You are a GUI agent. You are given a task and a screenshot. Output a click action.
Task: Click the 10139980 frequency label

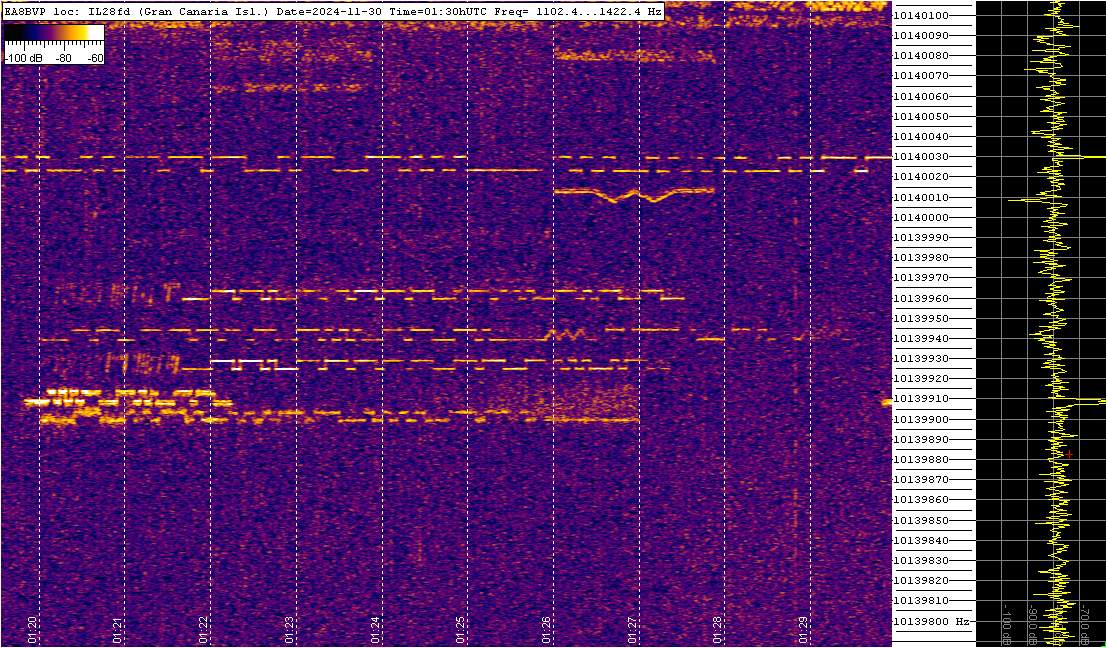pos(921,258)
